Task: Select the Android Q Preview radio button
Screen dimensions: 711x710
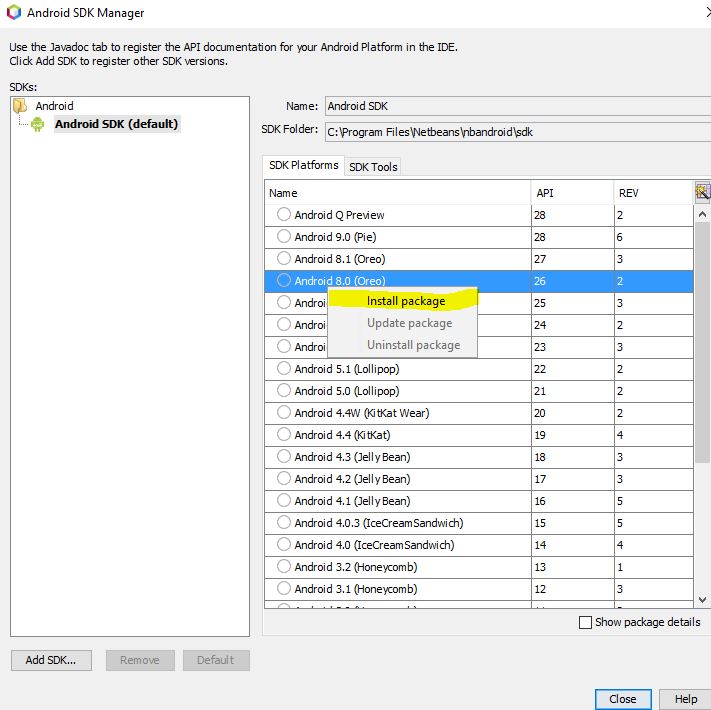Action: click(284, 214)
